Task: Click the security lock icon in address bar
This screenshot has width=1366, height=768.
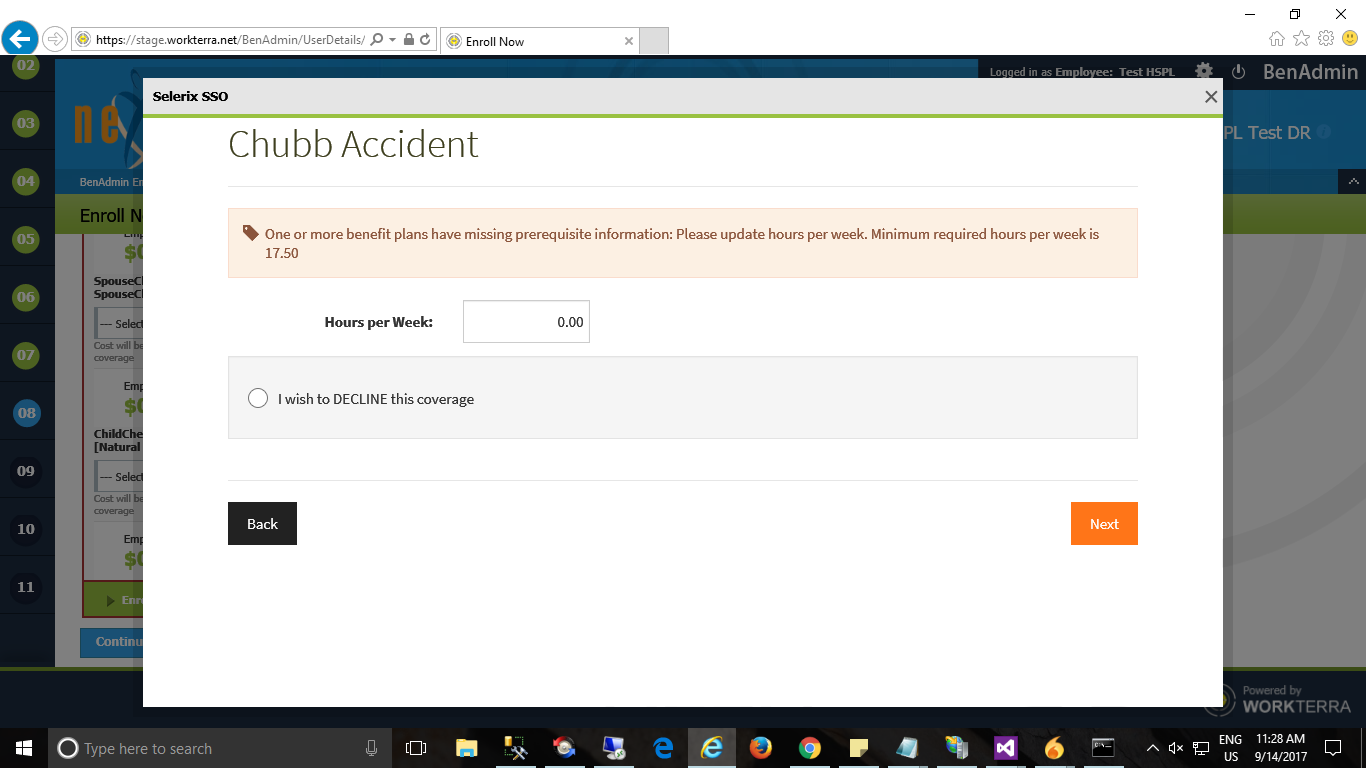Action: pyautogui.click(x=408, y=40)
